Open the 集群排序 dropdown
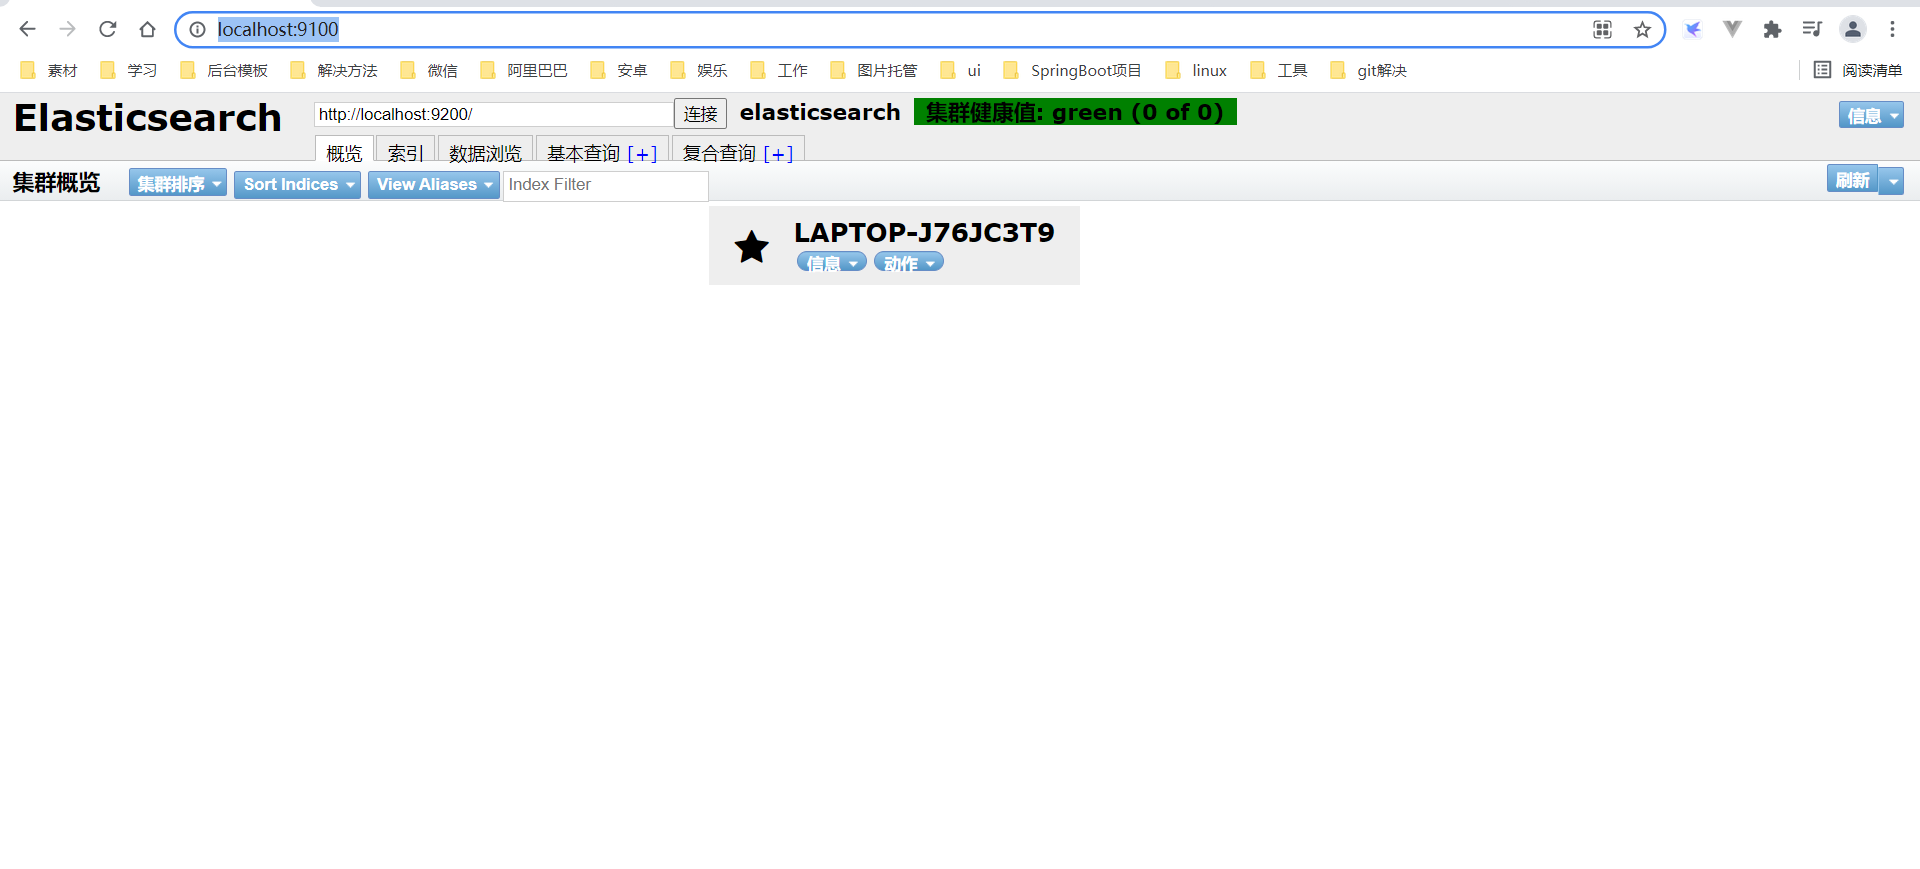 click(x=178, y=184)
